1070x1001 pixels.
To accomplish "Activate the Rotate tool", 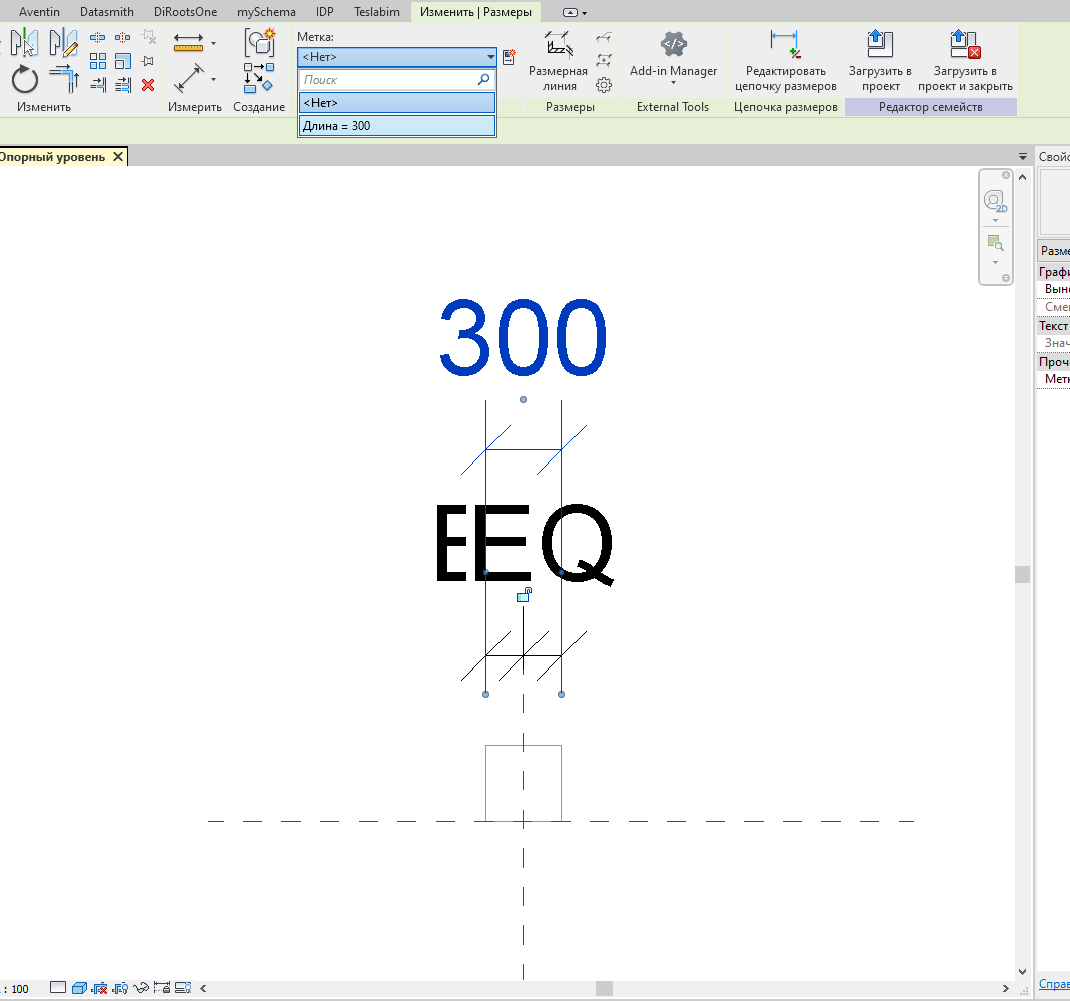I will coord(25,79).
